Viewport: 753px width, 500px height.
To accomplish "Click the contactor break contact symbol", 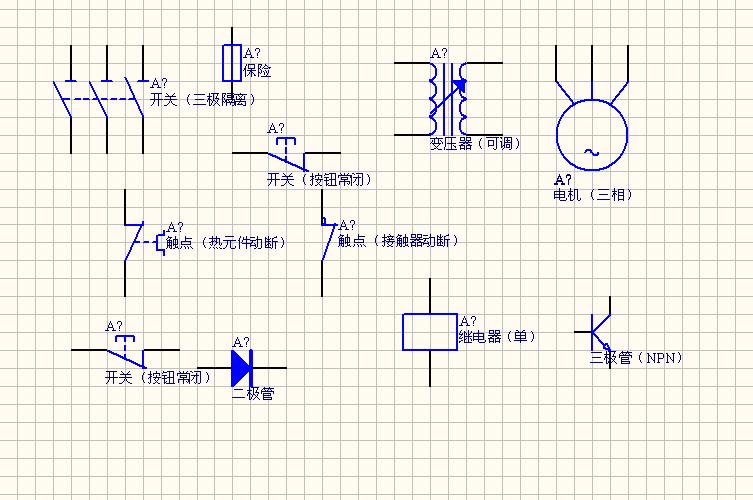I will [326, 242].
